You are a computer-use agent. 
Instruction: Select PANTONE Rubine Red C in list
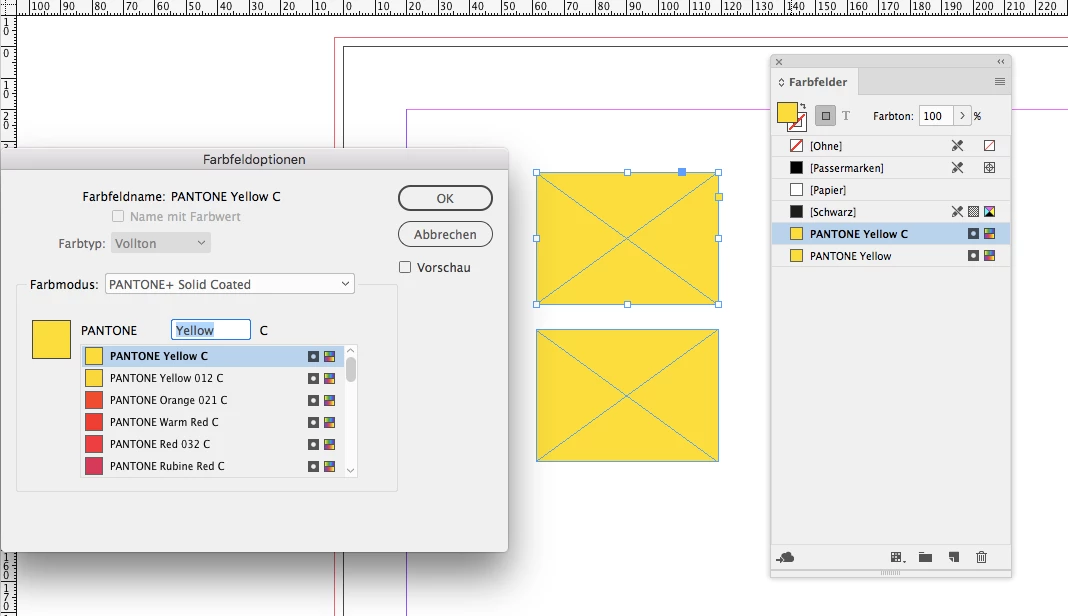click(213, 466)
